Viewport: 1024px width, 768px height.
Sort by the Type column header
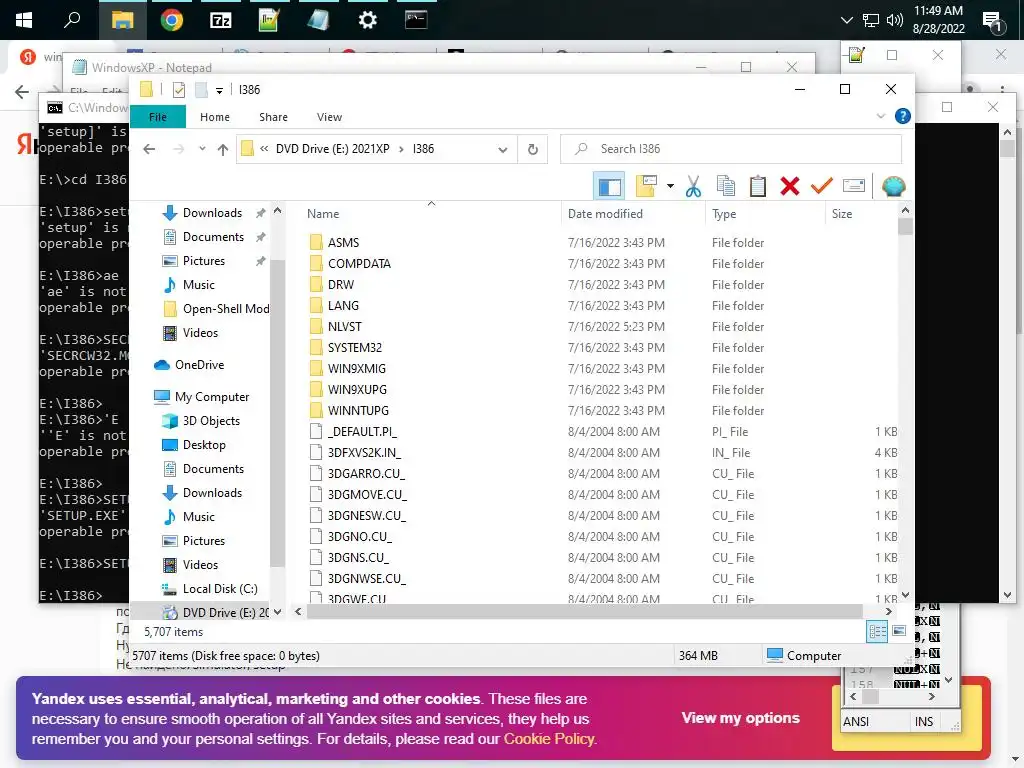tap(724, 214)
